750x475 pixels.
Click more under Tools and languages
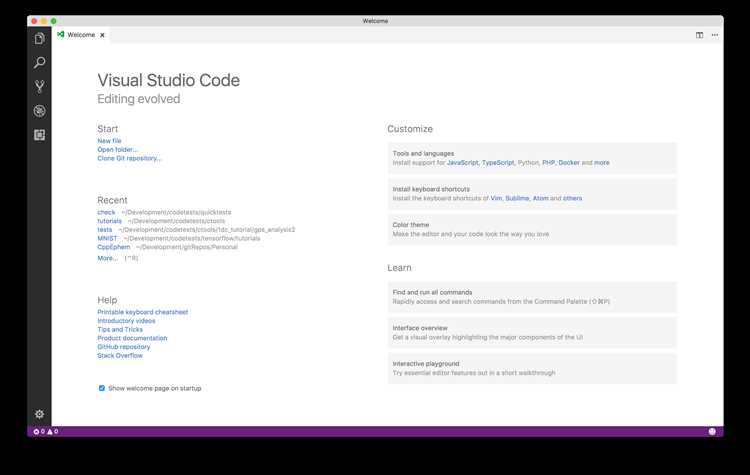pyautogui.click(x=602, y=163)
